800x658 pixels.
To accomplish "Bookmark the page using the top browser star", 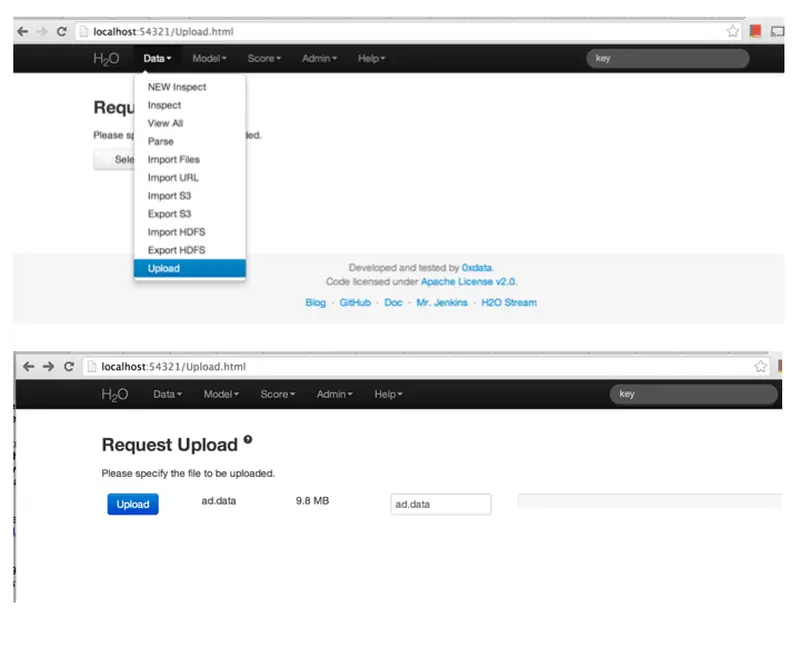I will pos(733,32).
